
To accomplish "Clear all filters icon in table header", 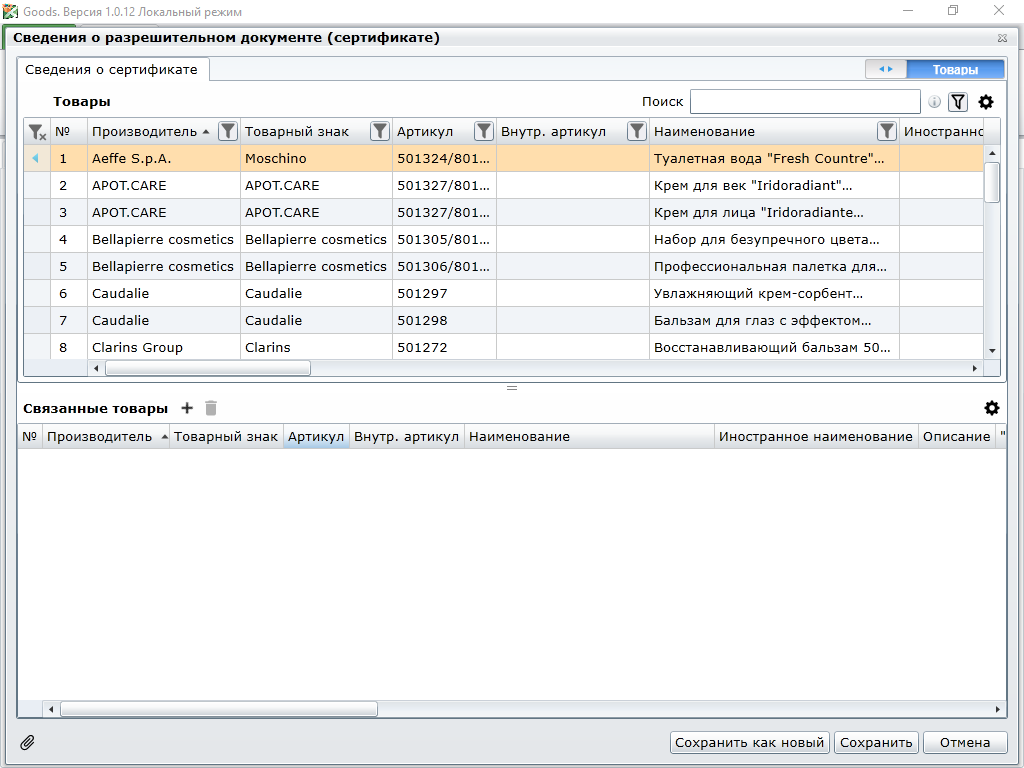I will pos(37,132).
